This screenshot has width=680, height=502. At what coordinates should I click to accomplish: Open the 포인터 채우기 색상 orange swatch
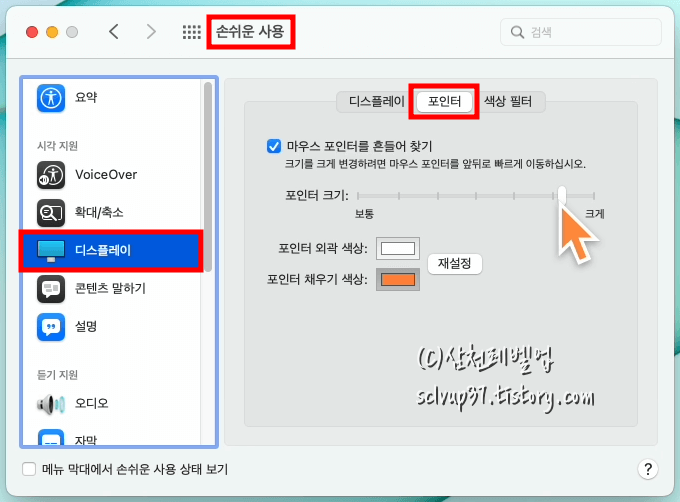[398, 280]
